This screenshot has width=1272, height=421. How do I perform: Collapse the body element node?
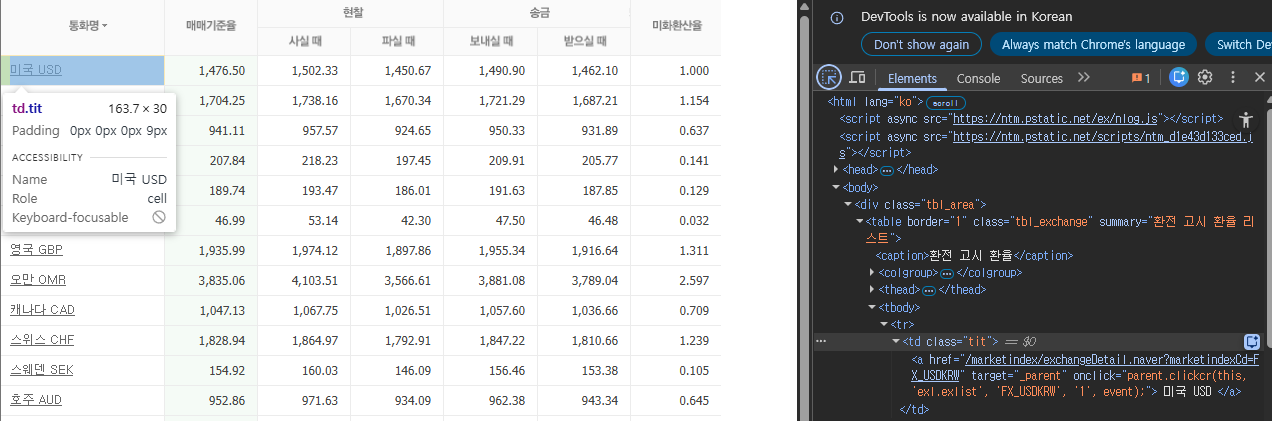(x=835, y=187)
